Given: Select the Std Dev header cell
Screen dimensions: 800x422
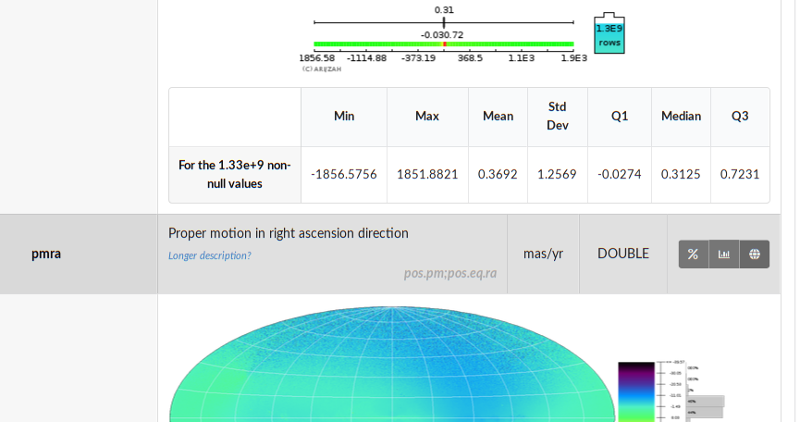Looking at the screenshot, I should coord(558,117).
